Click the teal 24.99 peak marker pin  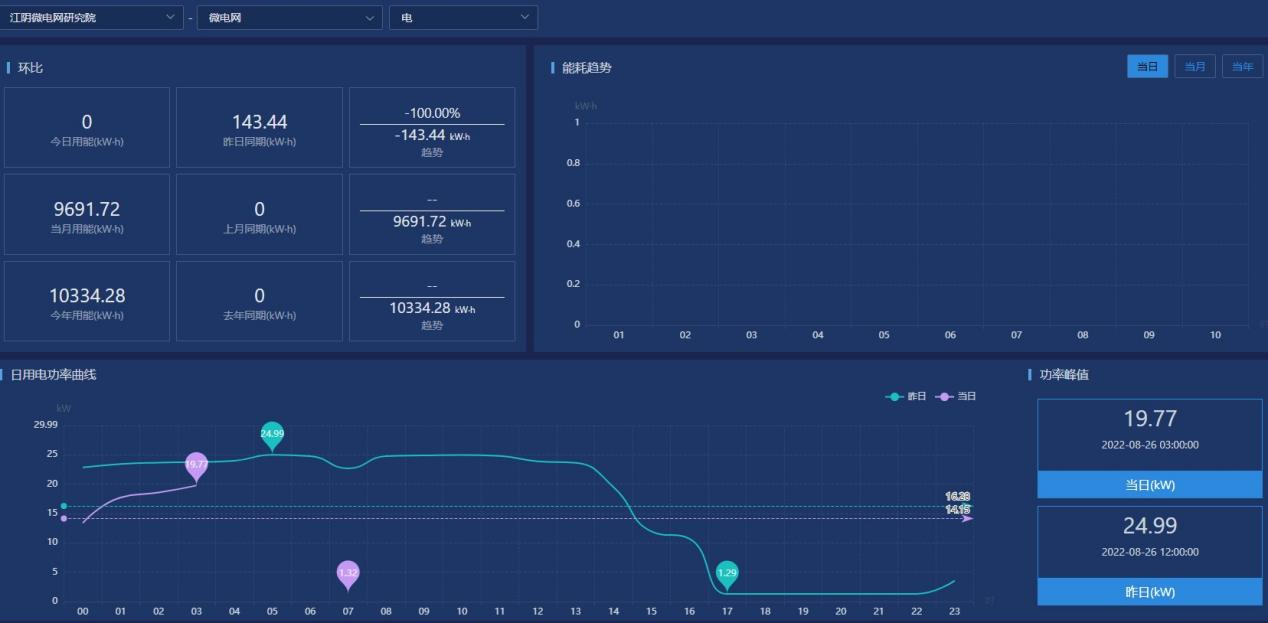271,434
